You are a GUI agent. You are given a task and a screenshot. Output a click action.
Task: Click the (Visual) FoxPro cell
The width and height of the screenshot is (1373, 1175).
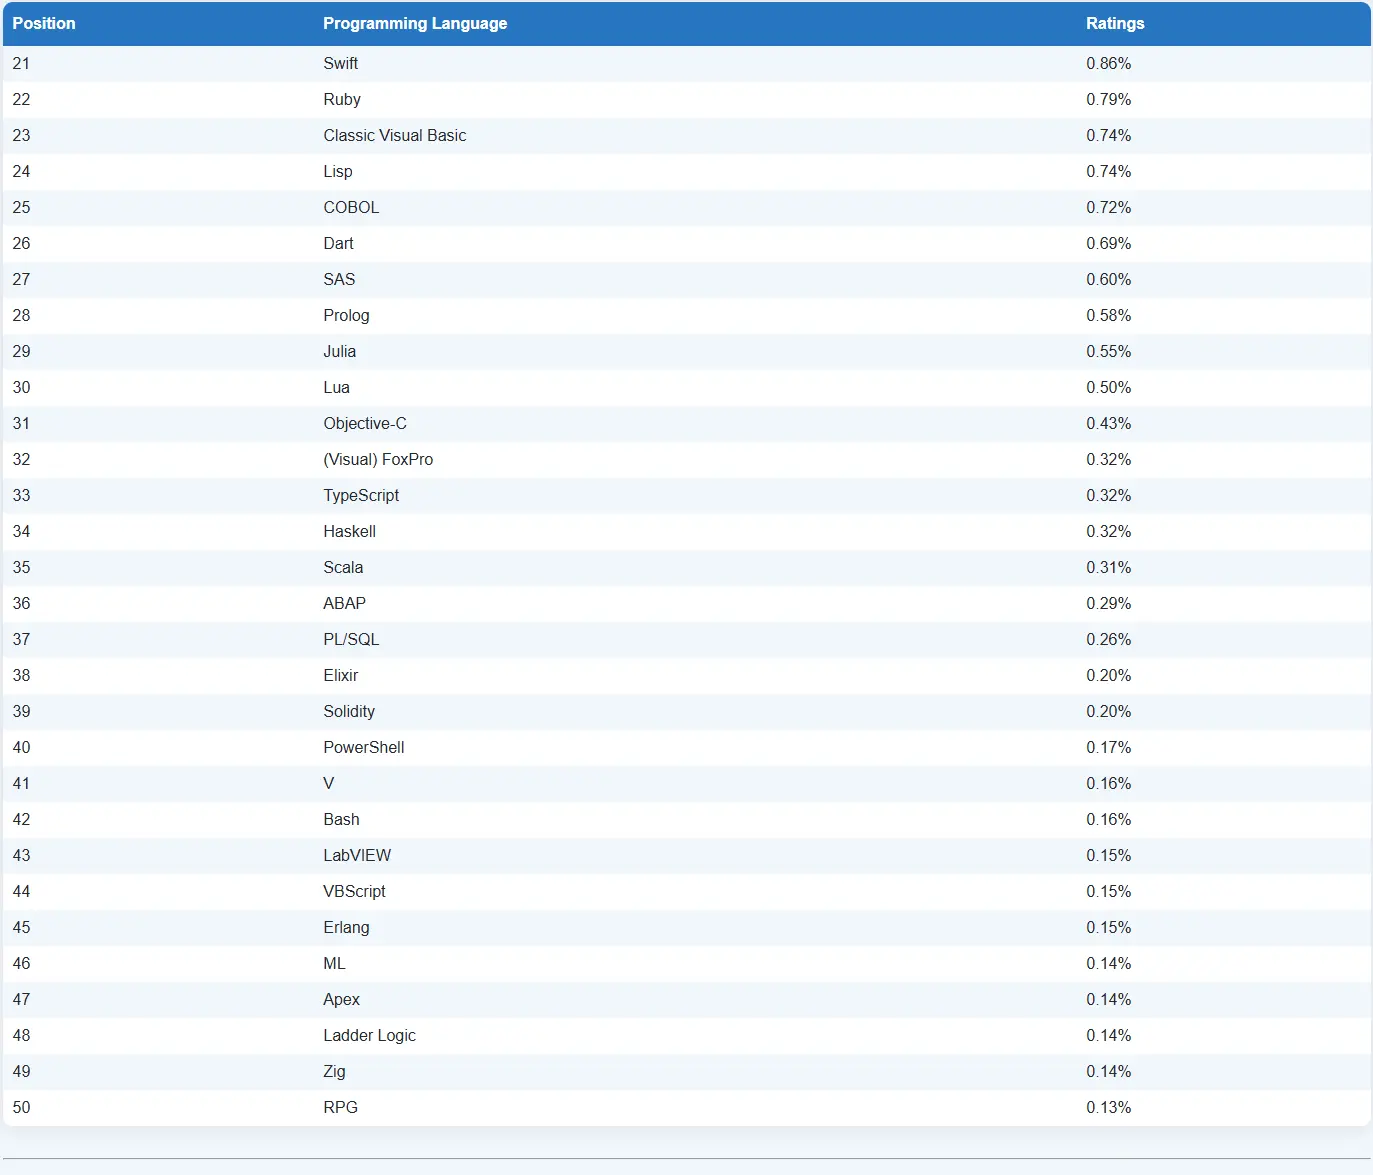[378, 459]
